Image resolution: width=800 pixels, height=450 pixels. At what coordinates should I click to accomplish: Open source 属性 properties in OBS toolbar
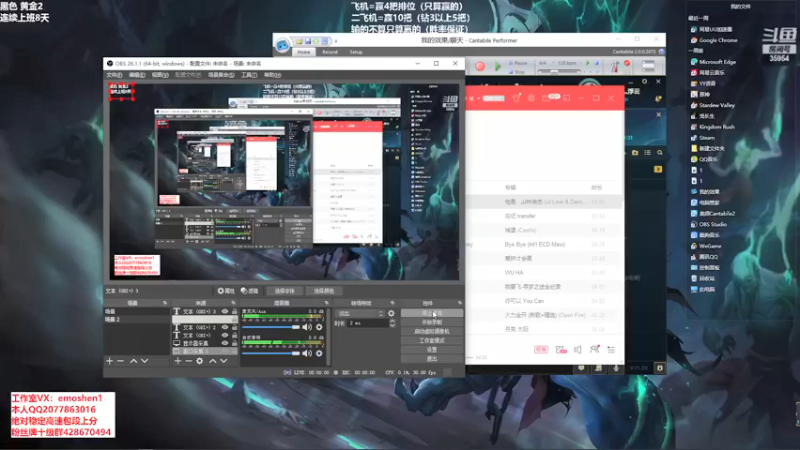click(226, 291)
